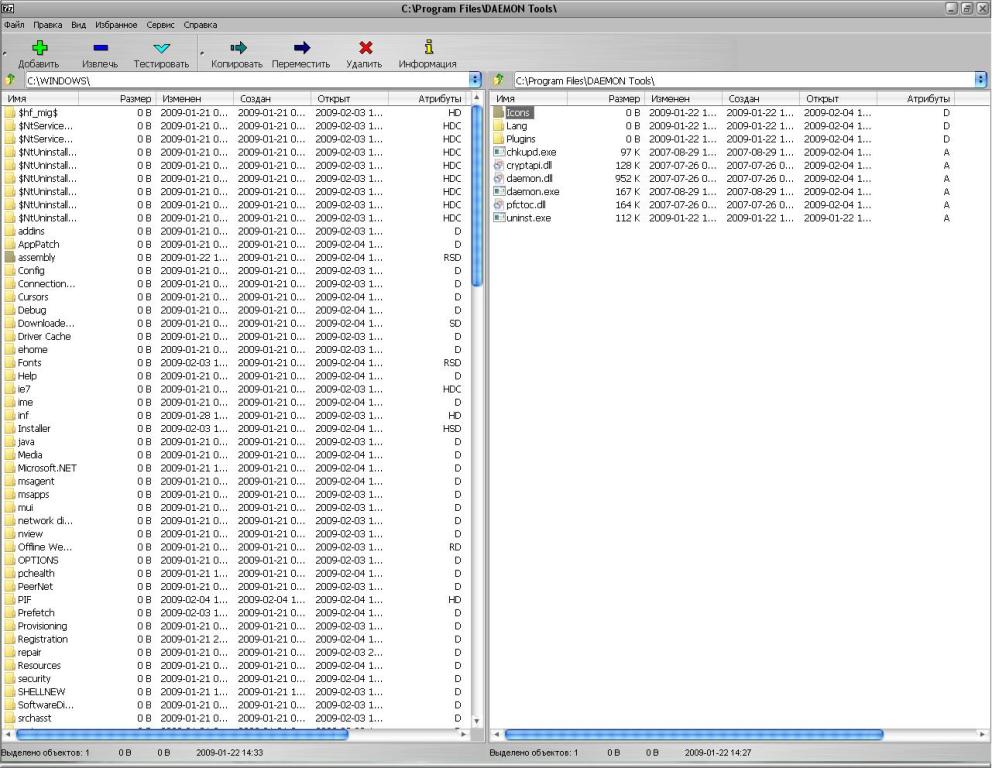Select the Cursors folder name

tap(33, 297)
